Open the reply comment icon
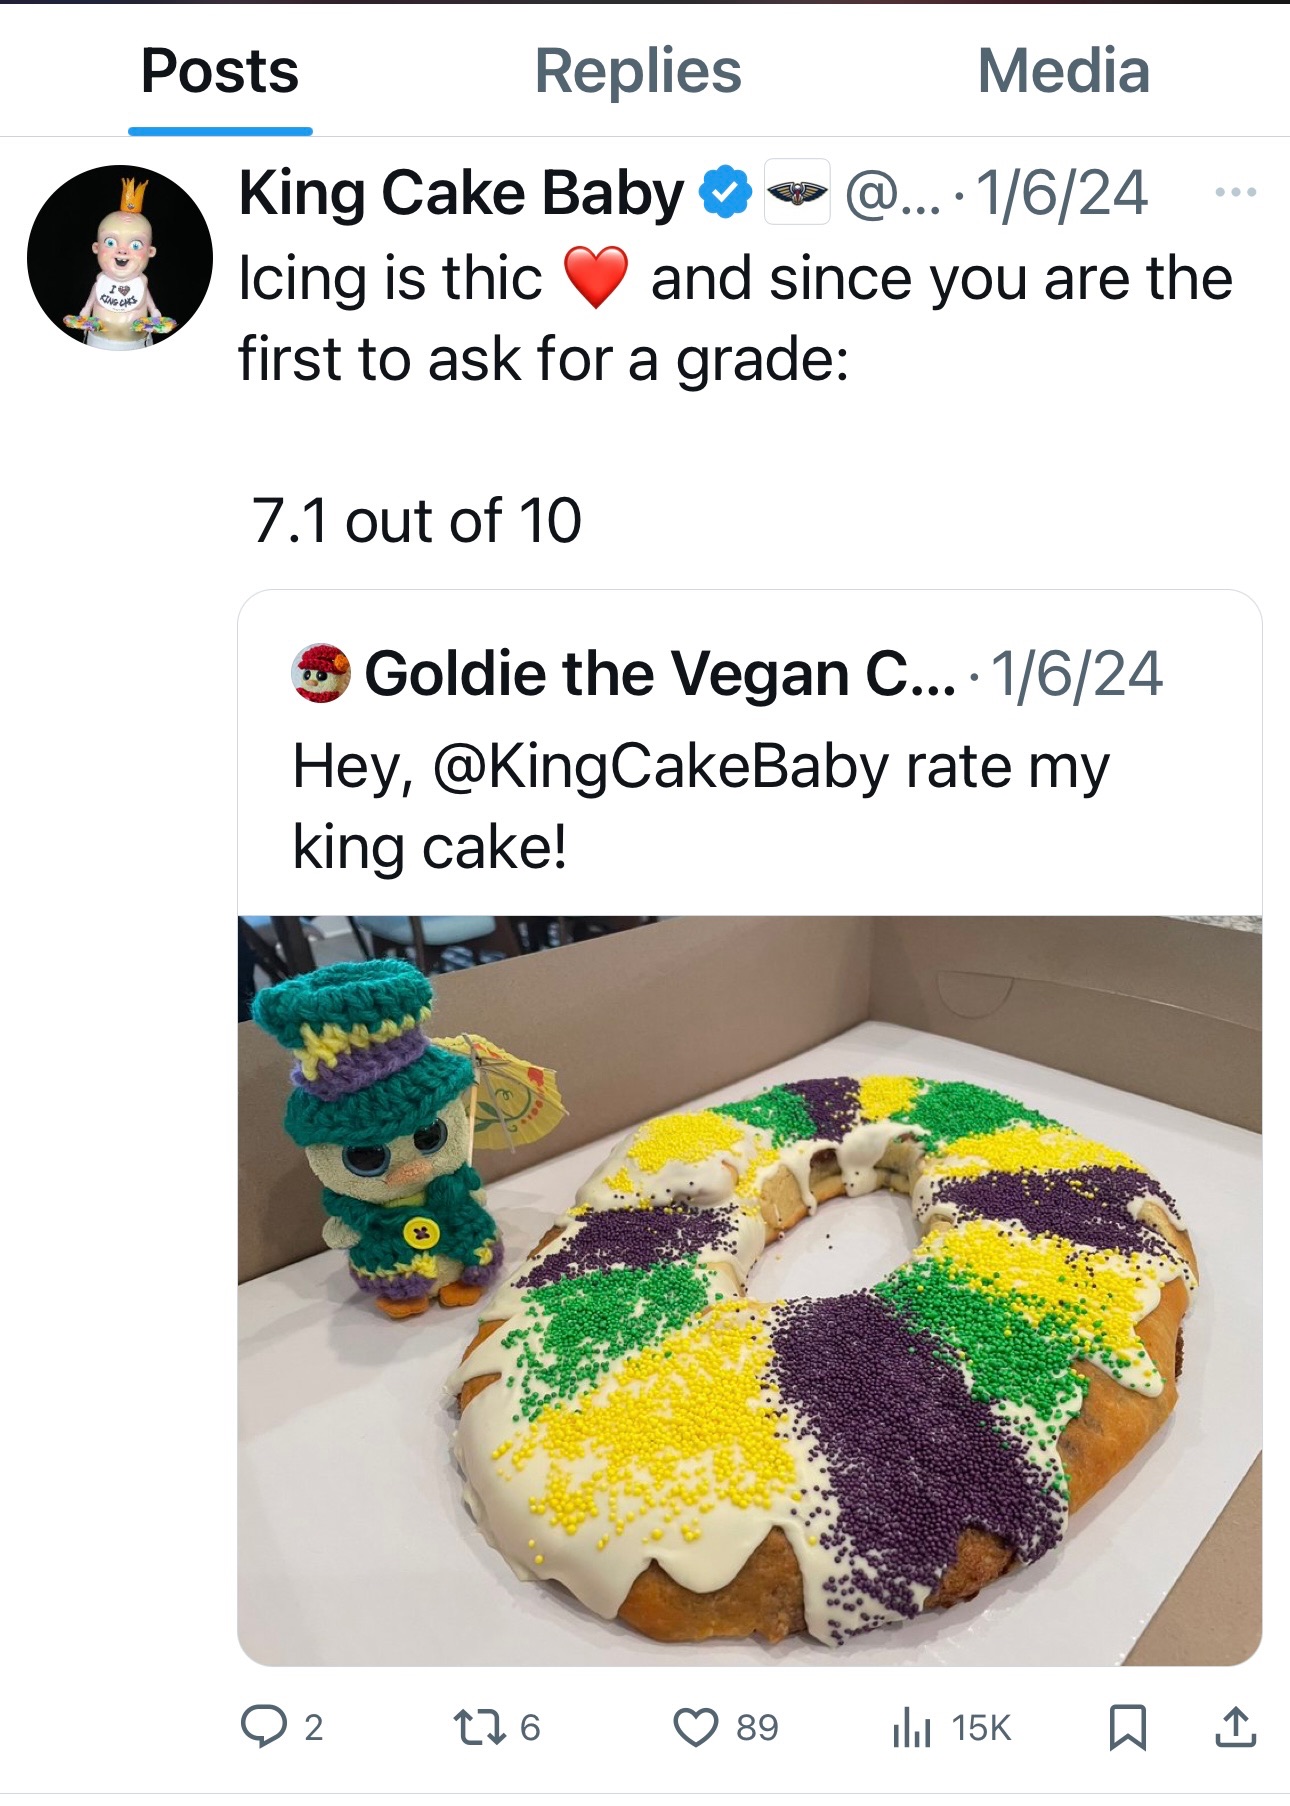Image resolution: width=1290 pixels, height=1806 pixels. tap(263, 1726)
